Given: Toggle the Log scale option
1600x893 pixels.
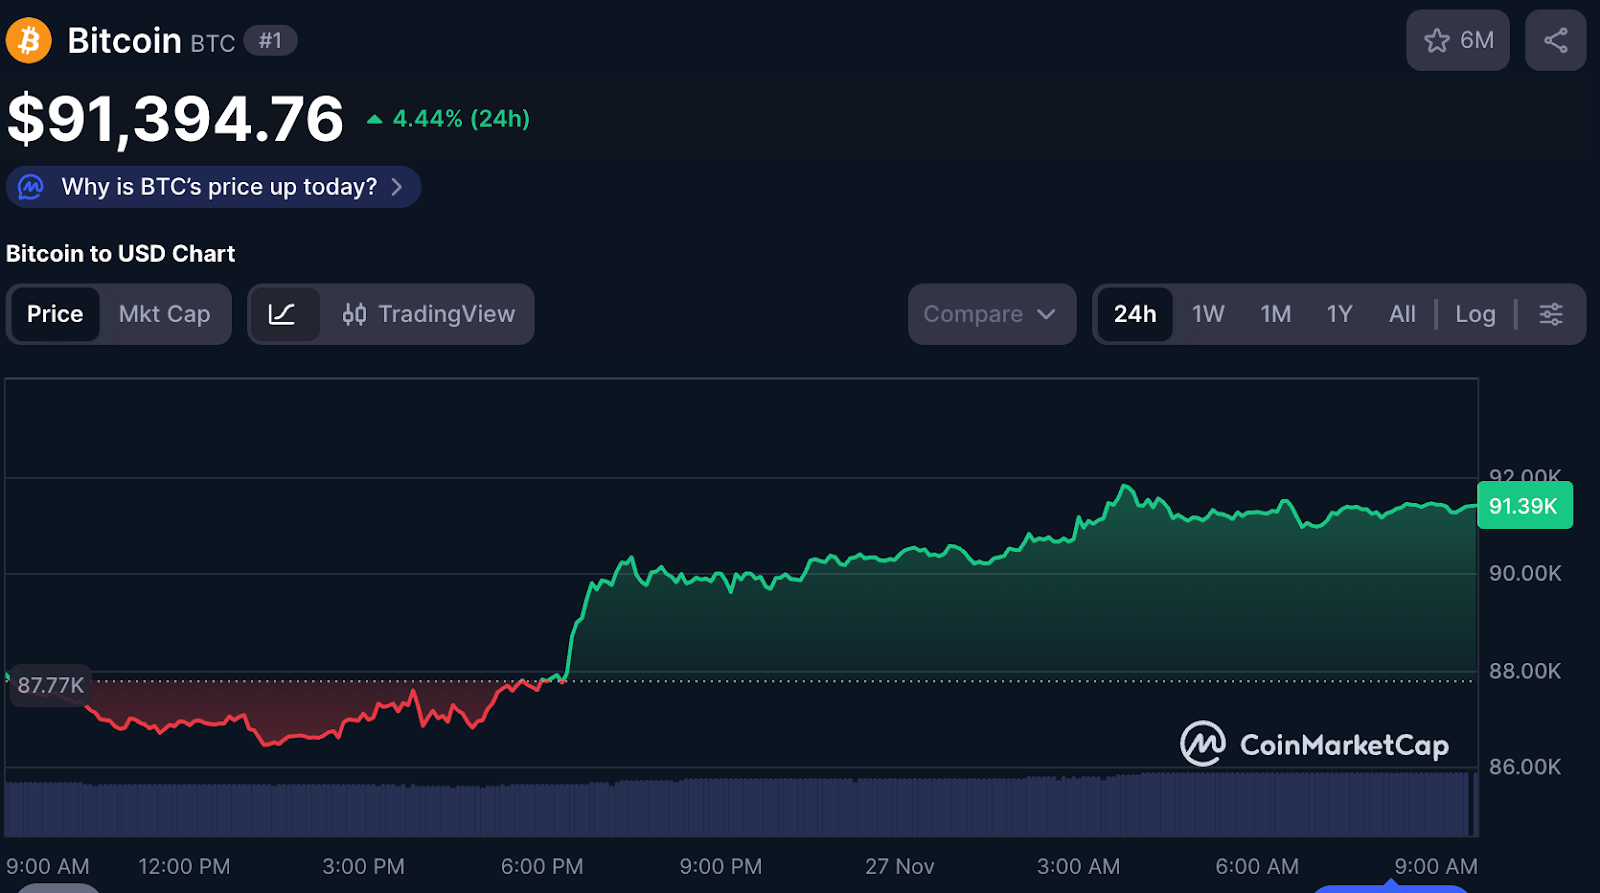Looking at the screenshot, I should (1475, 314).
